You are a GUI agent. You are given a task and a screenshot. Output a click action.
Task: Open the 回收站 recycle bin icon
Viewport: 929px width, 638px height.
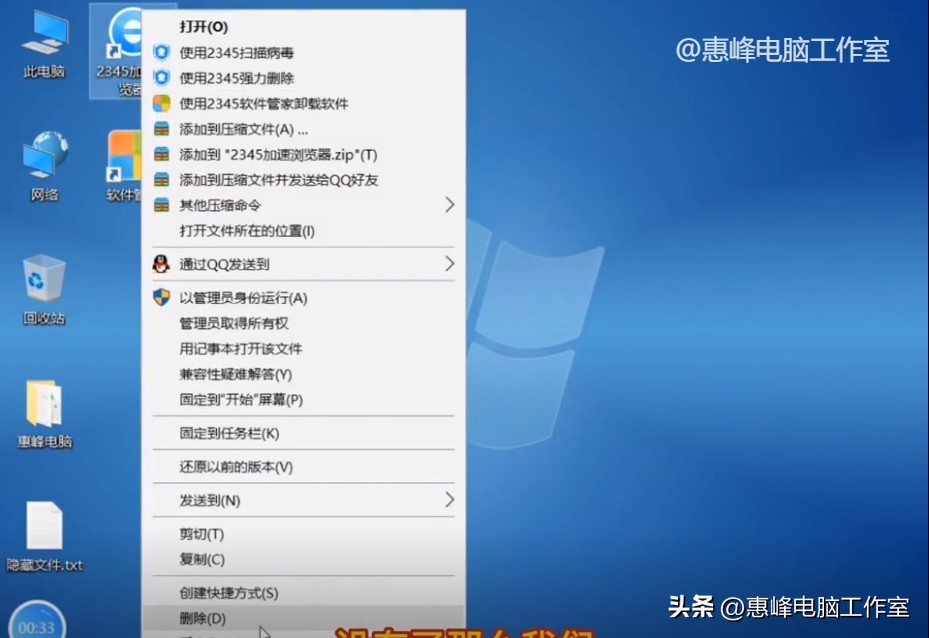tap(41, 285)
